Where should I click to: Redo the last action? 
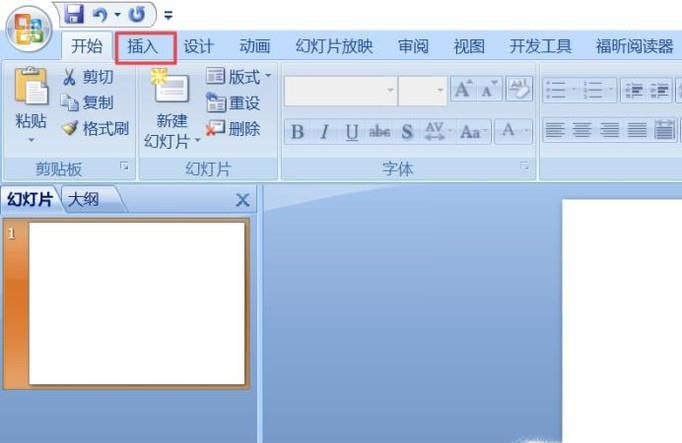click(137, 15)
